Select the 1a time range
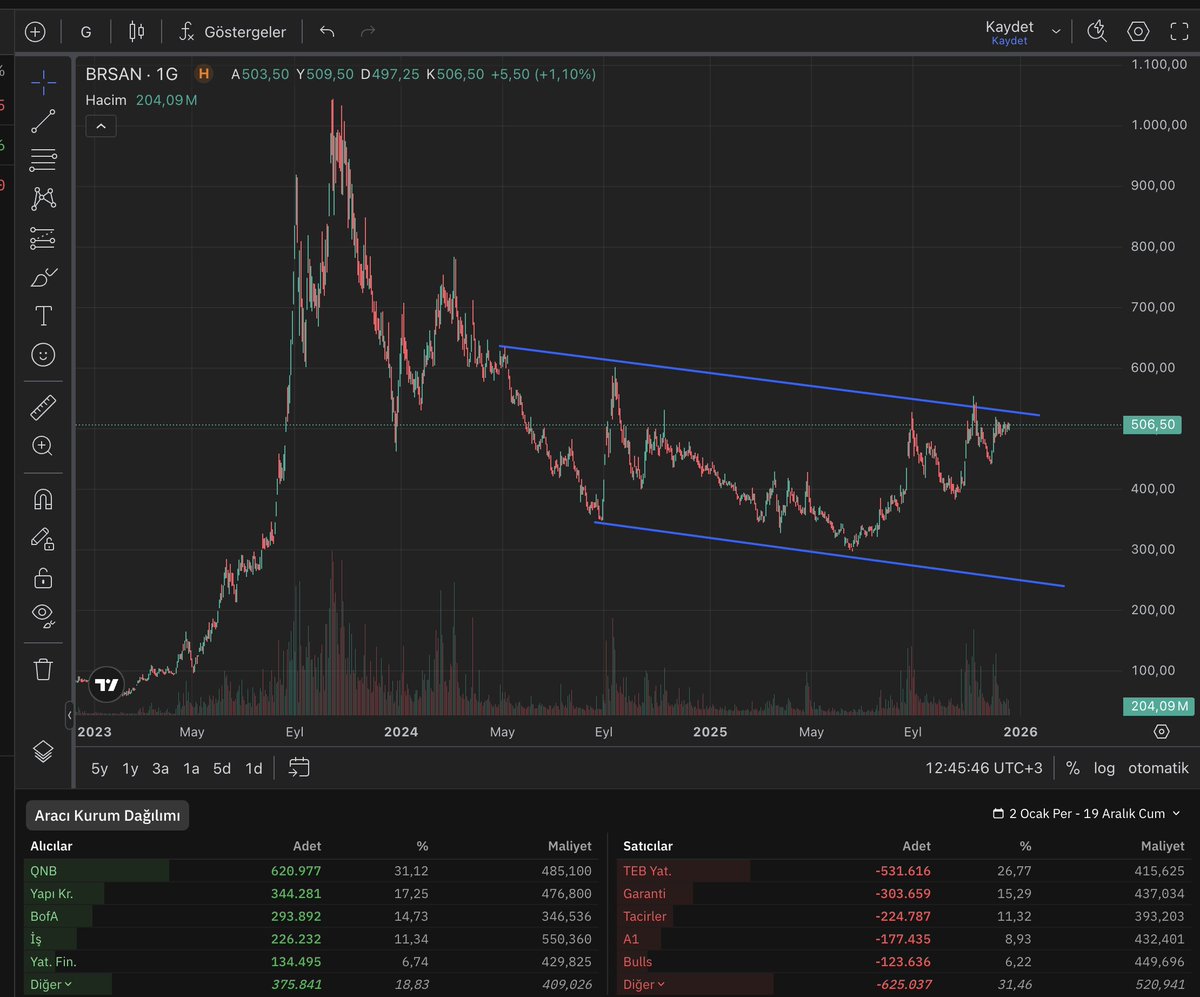 (191, 768)
